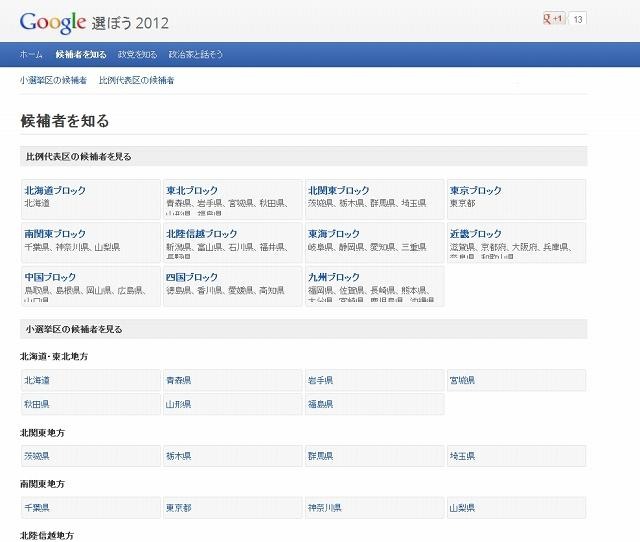Open the 四国ブロック link
Image resolution: width=640 pixels, height=542 pixels.
point(192,277)
